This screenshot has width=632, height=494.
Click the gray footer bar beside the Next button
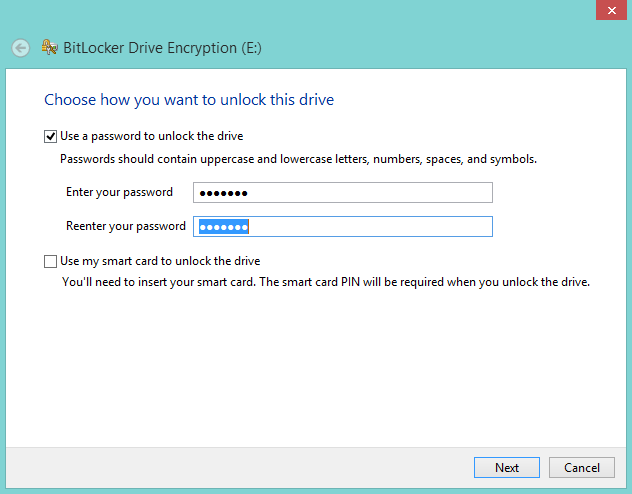pos(242,467)
